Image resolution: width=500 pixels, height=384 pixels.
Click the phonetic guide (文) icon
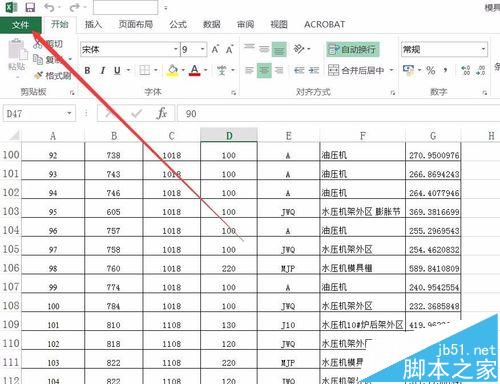point(221,70)
